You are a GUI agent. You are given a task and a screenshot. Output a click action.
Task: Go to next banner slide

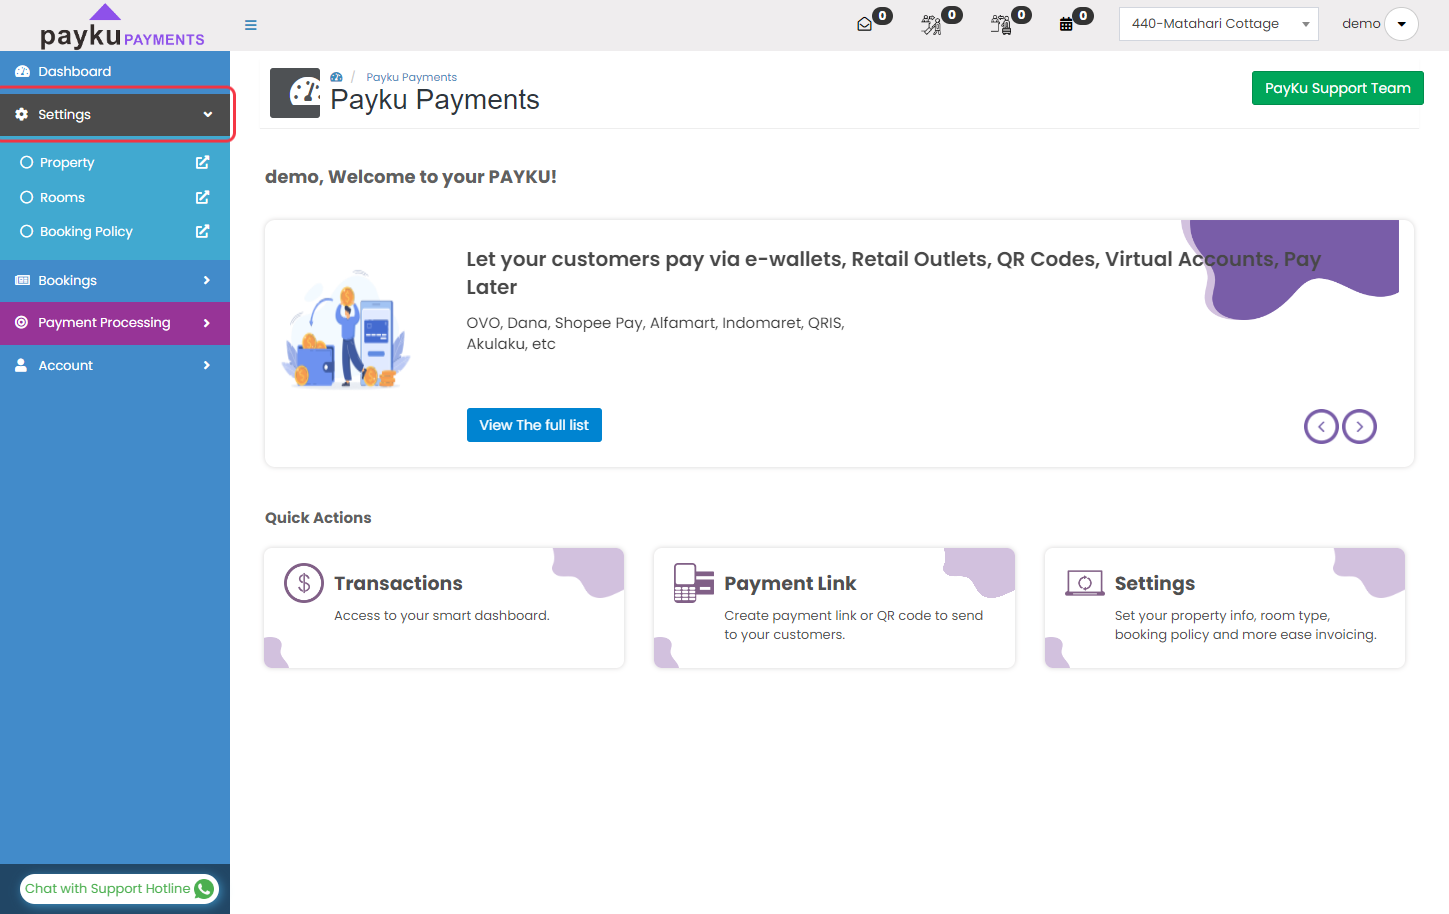coord(1359,427)
